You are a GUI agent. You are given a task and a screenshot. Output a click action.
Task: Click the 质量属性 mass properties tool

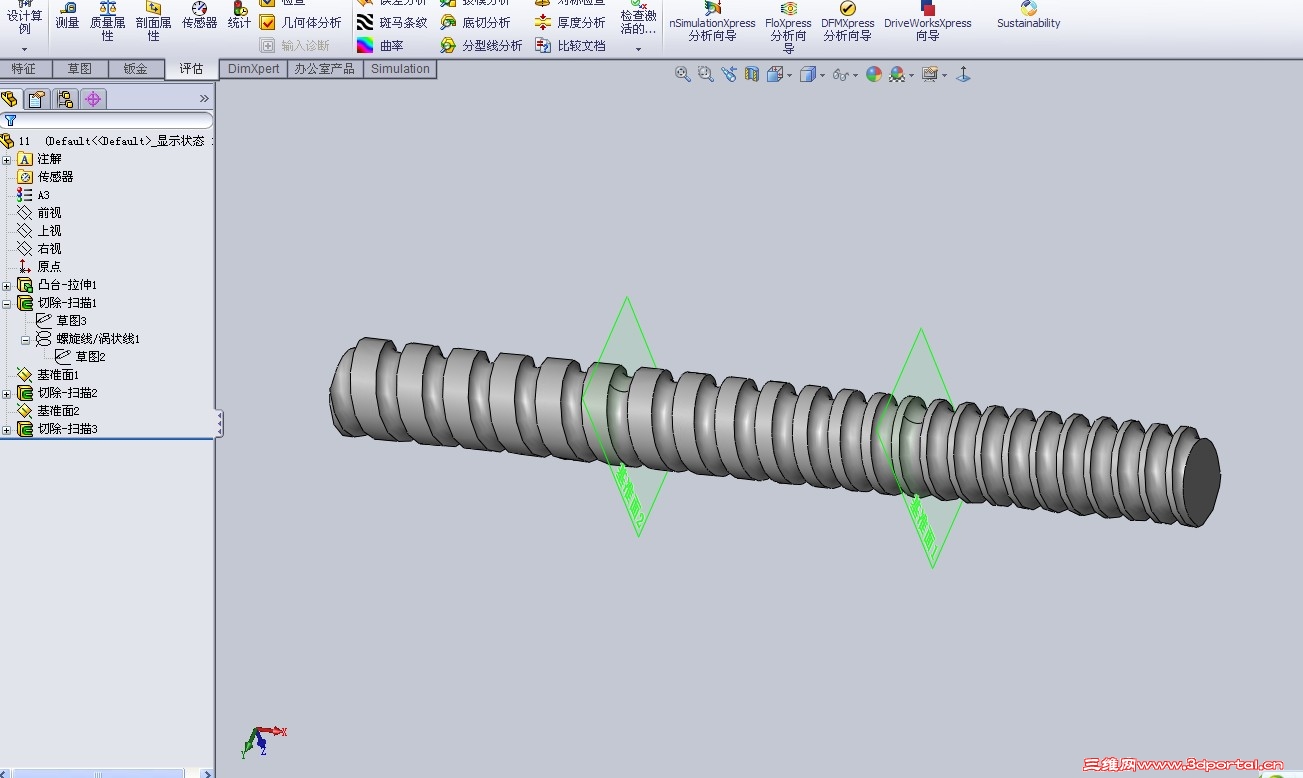click(108, 21)
